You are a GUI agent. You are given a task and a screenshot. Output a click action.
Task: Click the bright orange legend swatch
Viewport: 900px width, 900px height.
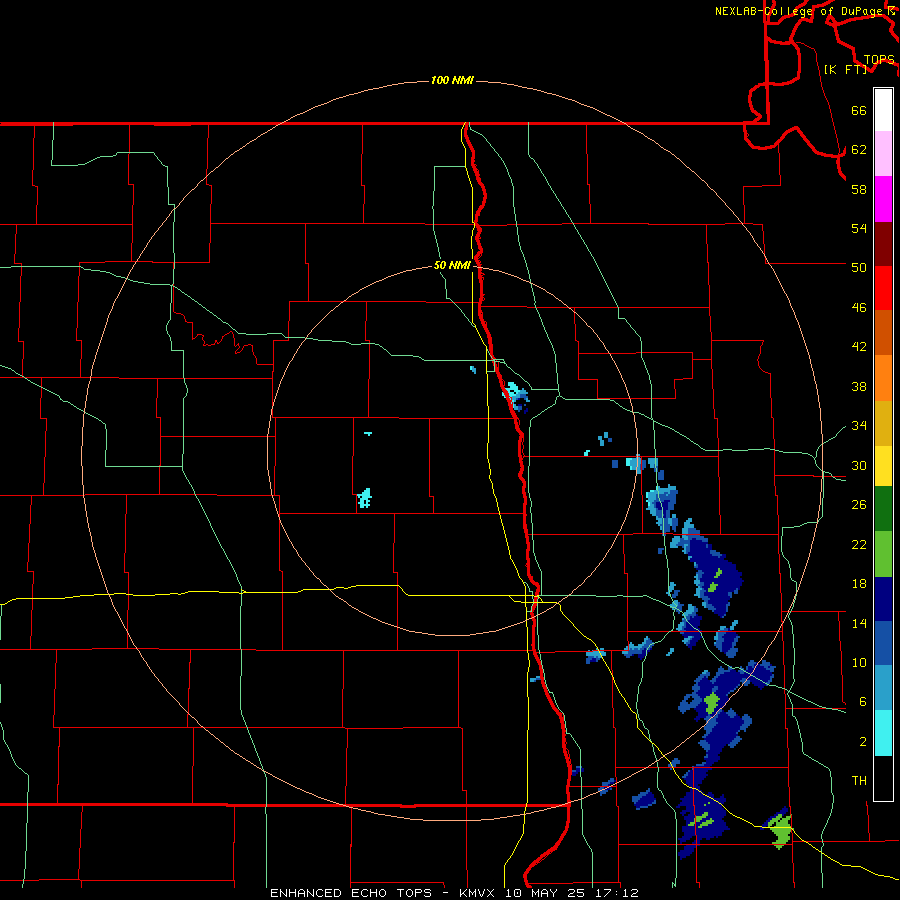tap(883, 378)
